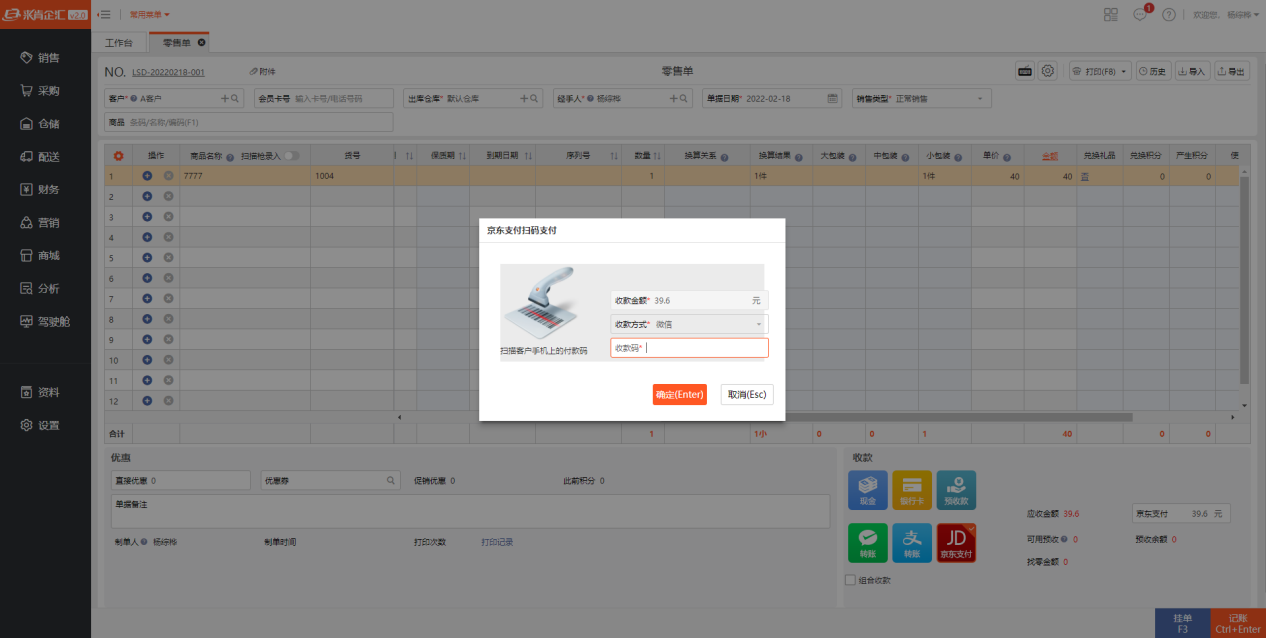The width and height of the screenshot is (1266, 638).
Task: Click the JD Pay (京东支付) payment icon
Action: coord(956,541)
